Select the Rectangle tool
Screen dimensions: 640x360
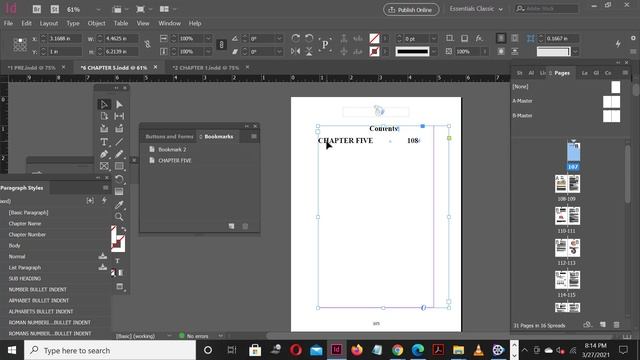pos(119,166)
